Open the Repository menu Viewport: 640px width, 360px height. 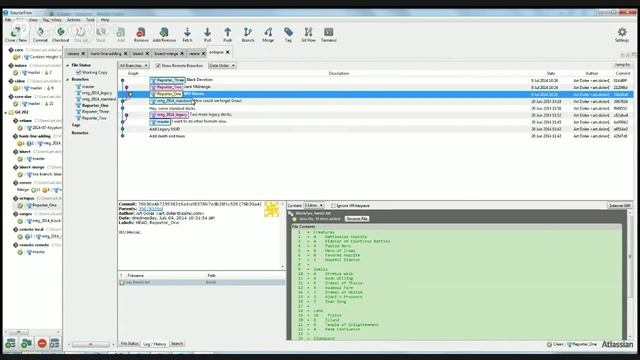[x=52, y=20]
